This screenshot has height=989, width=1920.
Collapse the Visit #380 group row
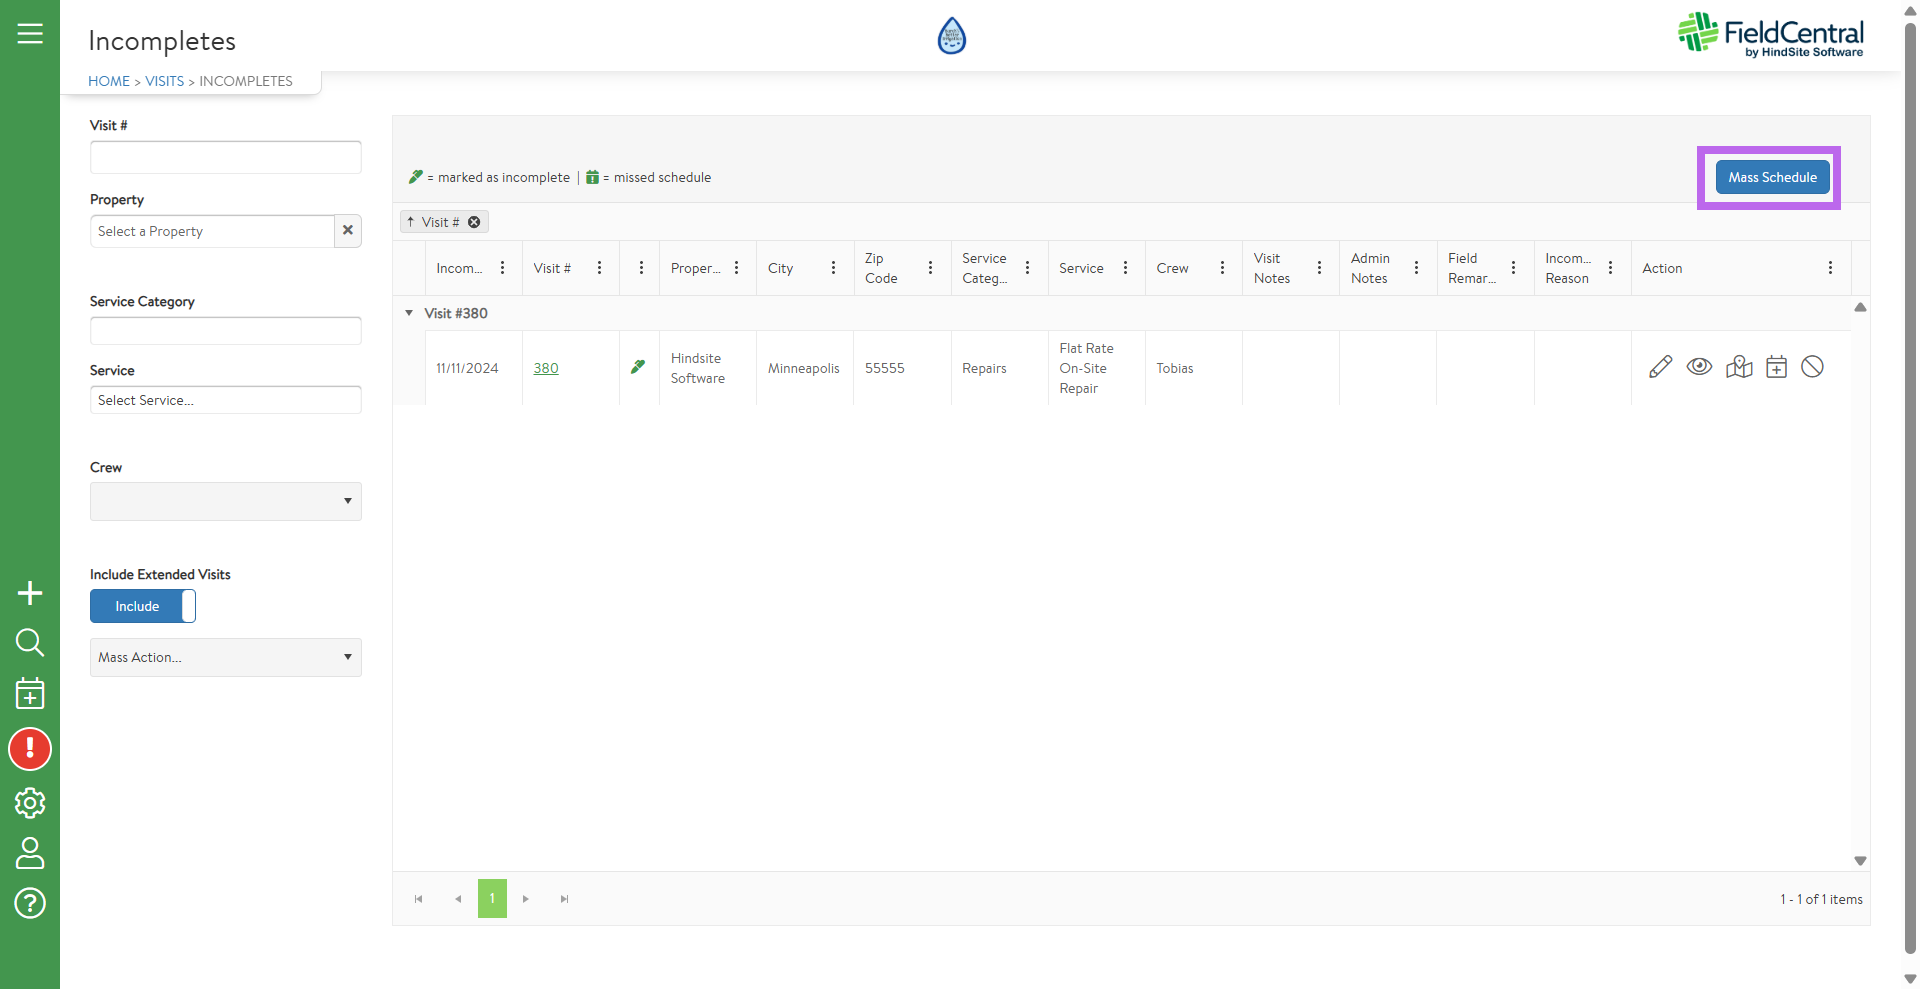(409, 313)
